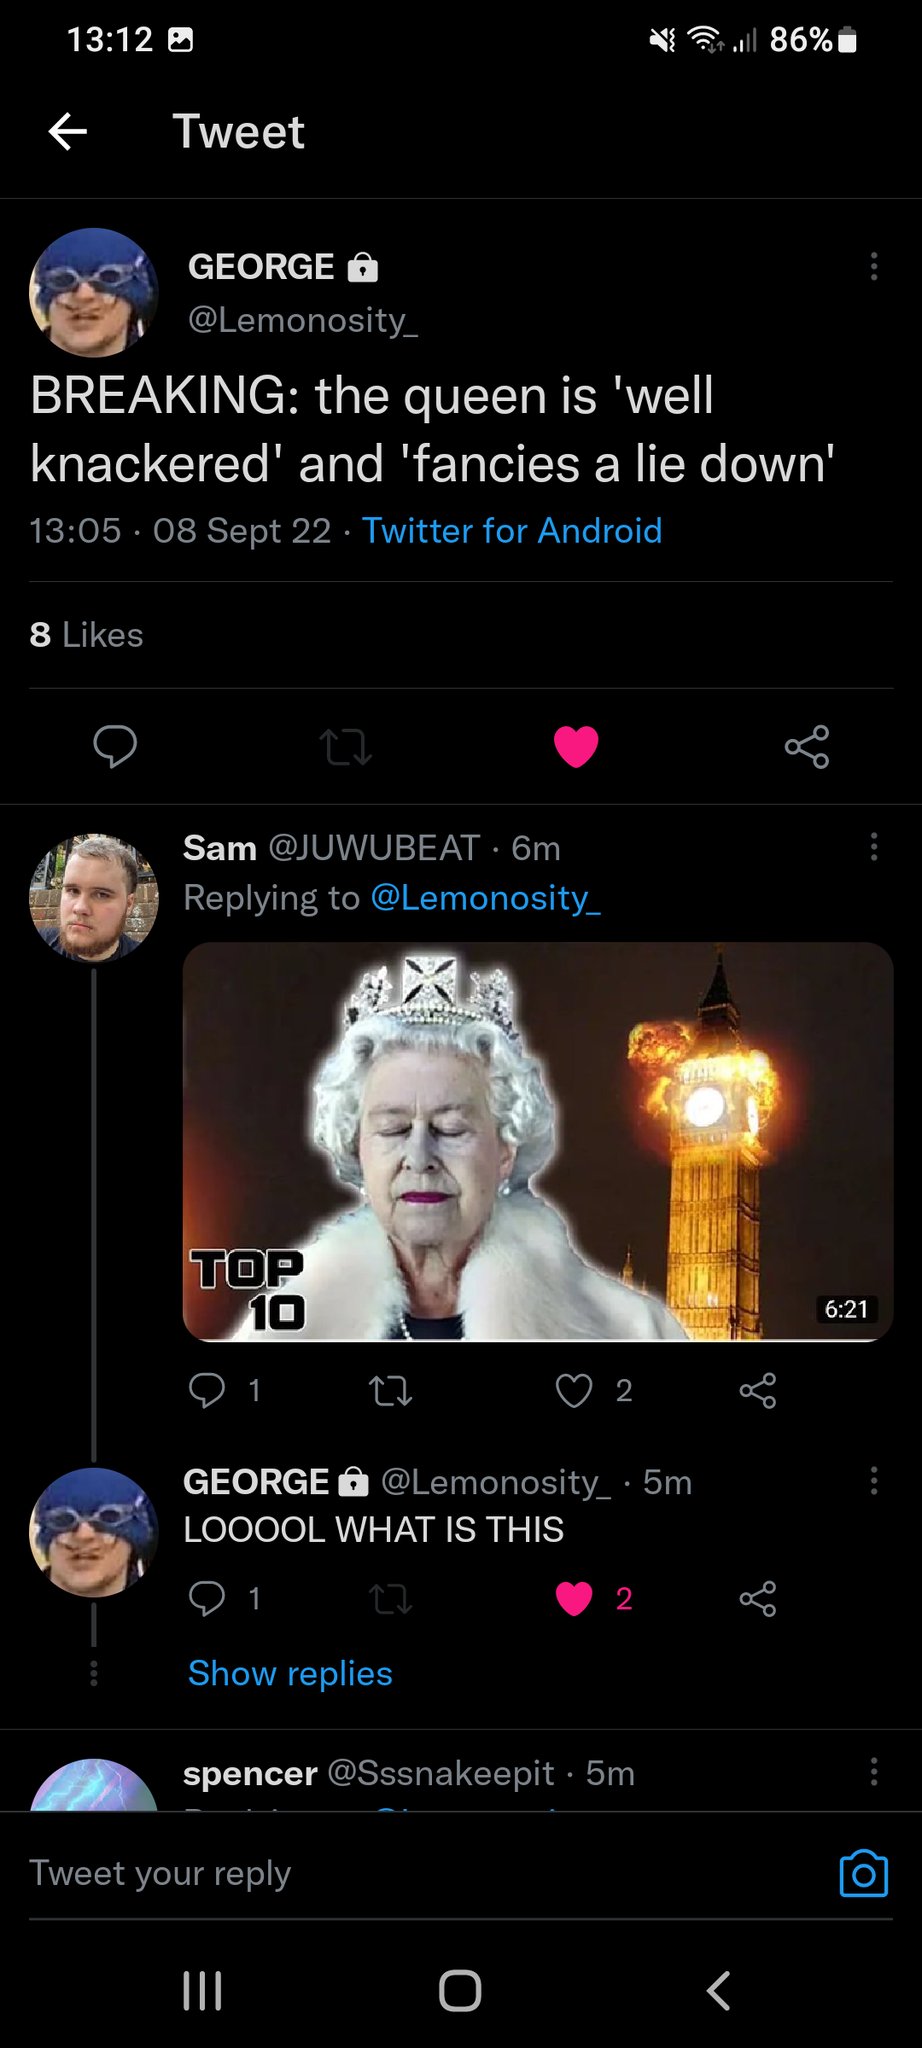
Task: Unlike GEORGE's 'LOOOOL WHAT IS THIS' reply
Action: pos(574,1598)
